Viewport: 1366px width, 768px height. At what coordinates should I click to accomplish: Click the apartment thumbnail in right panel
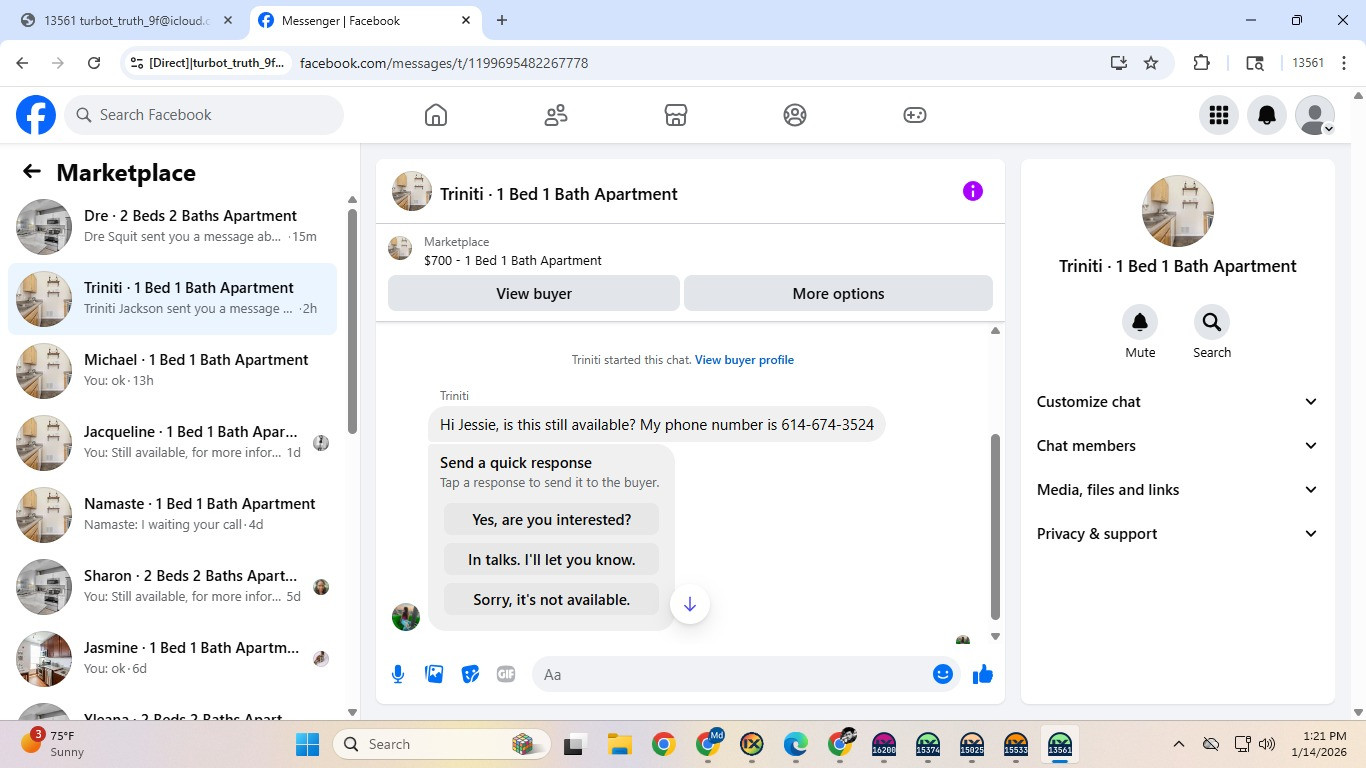tap(1178, 211)
